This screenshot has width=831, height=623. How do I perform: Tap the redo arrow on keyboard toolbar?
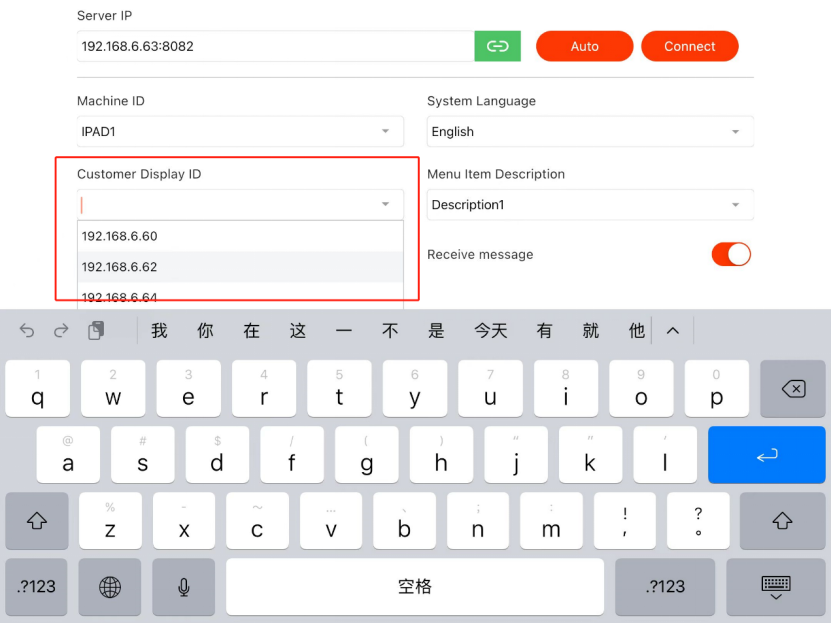[x=61, y=331]
